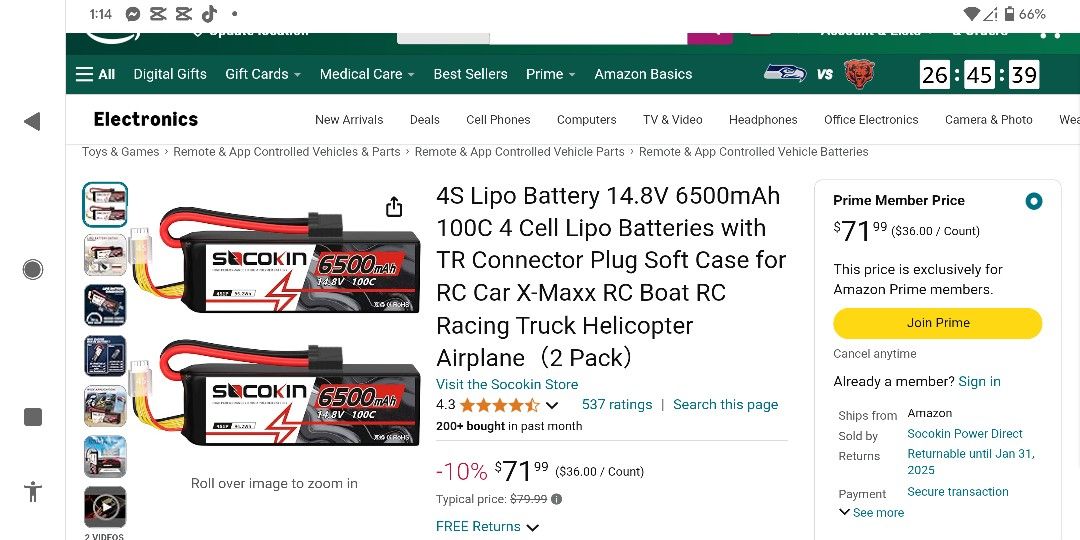This screenshot has height=540, width=1080.
Task: Open the 537 ratings link
Action: click(x=616, y=405)
